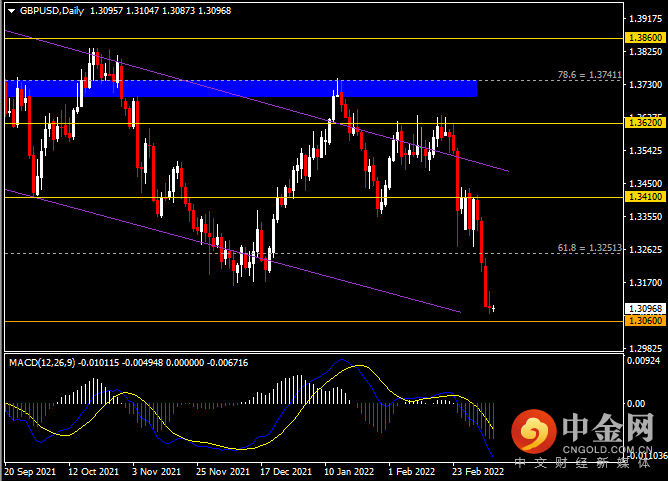
Task: Click the 1.37300 price axis value
Action: pyautogui.click(x=646, y=85)
